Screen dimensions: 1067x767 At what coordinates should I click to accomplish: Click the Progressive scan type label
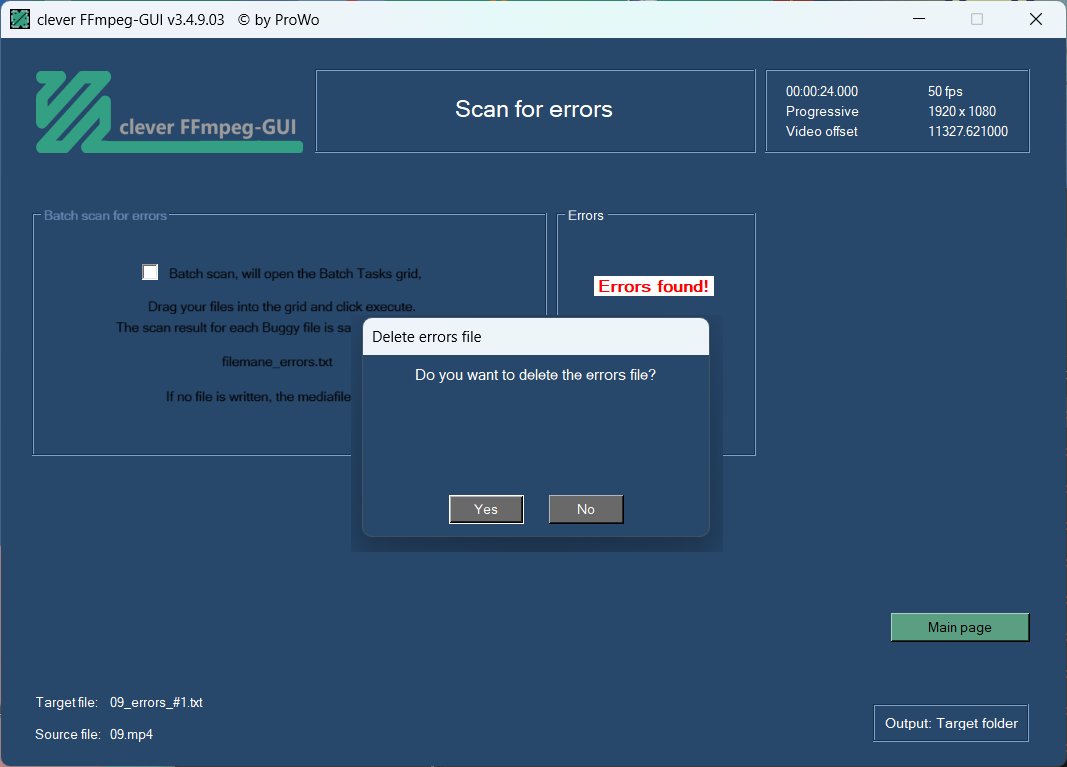pos(822,112)
